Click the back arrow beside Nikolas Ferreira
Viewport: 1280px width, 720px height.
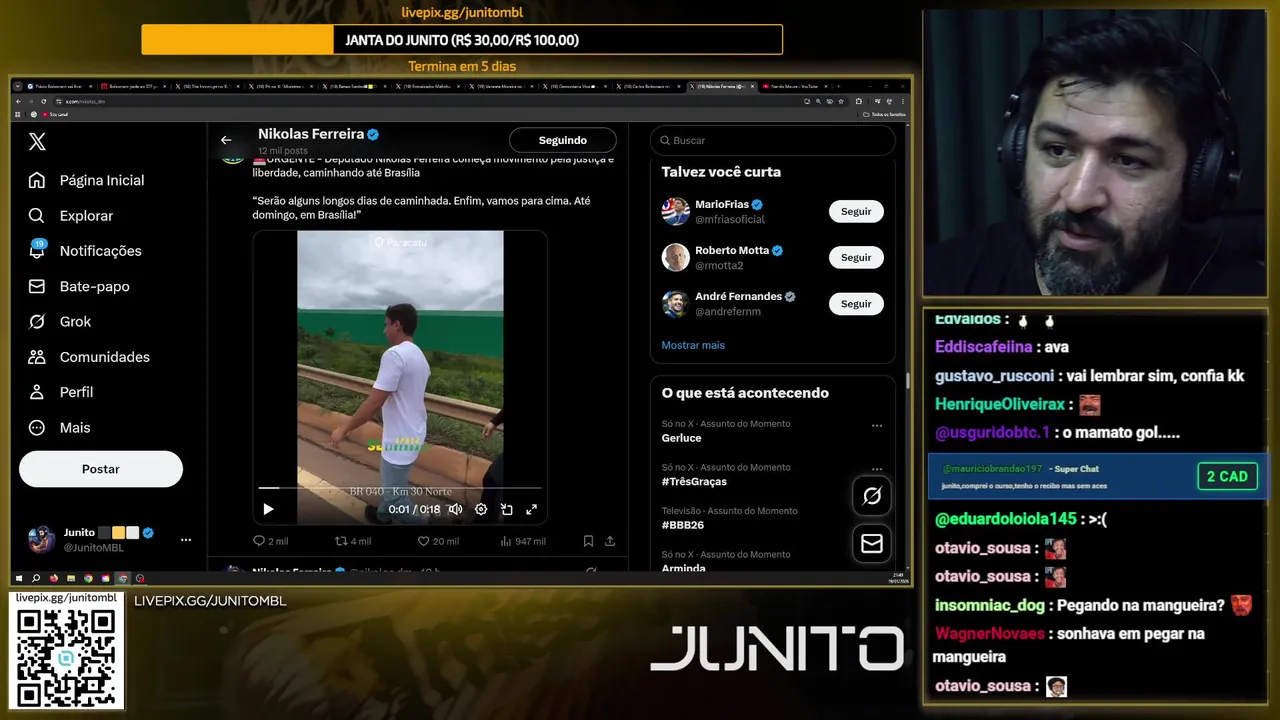tap(226, 140)
